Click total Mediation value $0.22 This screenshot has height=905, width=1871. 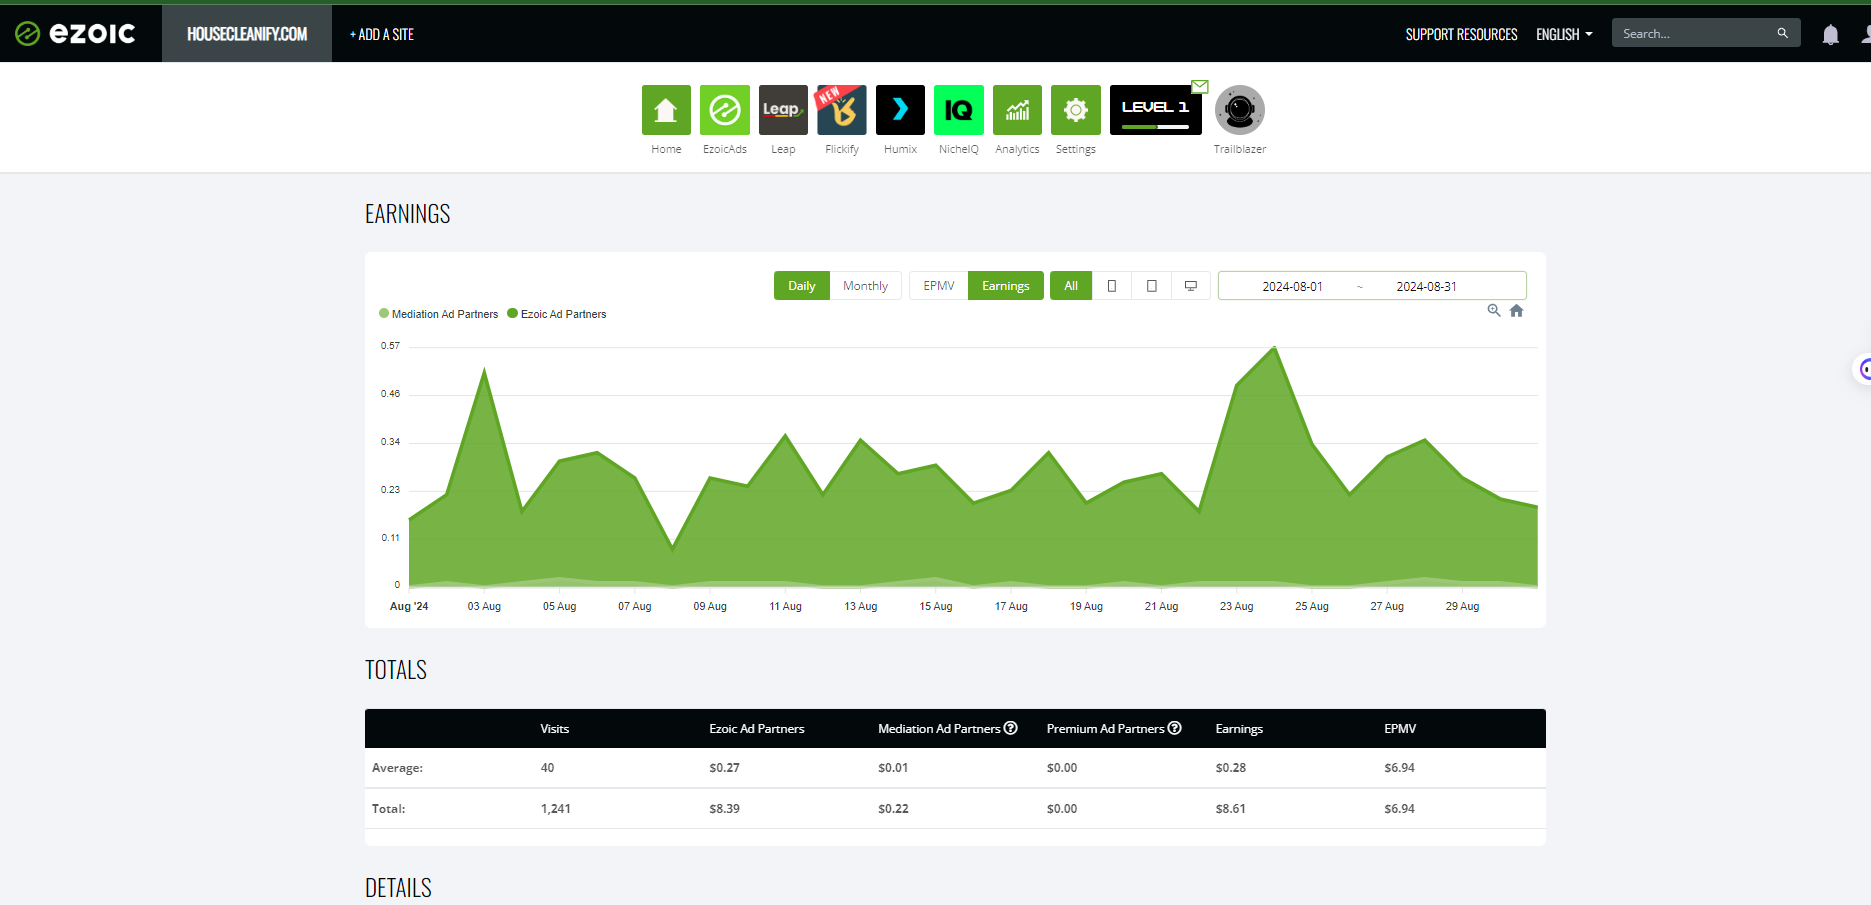click(x=894, y=809)
